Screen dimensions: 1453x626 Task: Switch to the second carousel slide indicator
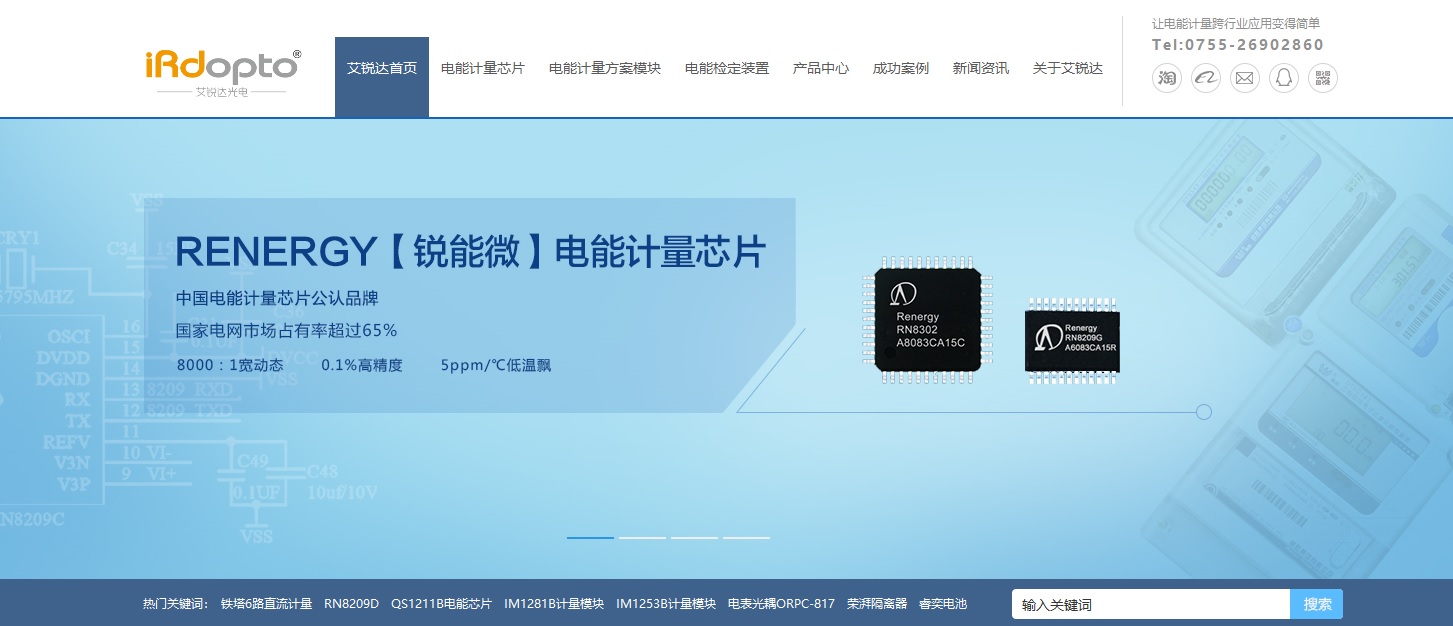[642, 538]
